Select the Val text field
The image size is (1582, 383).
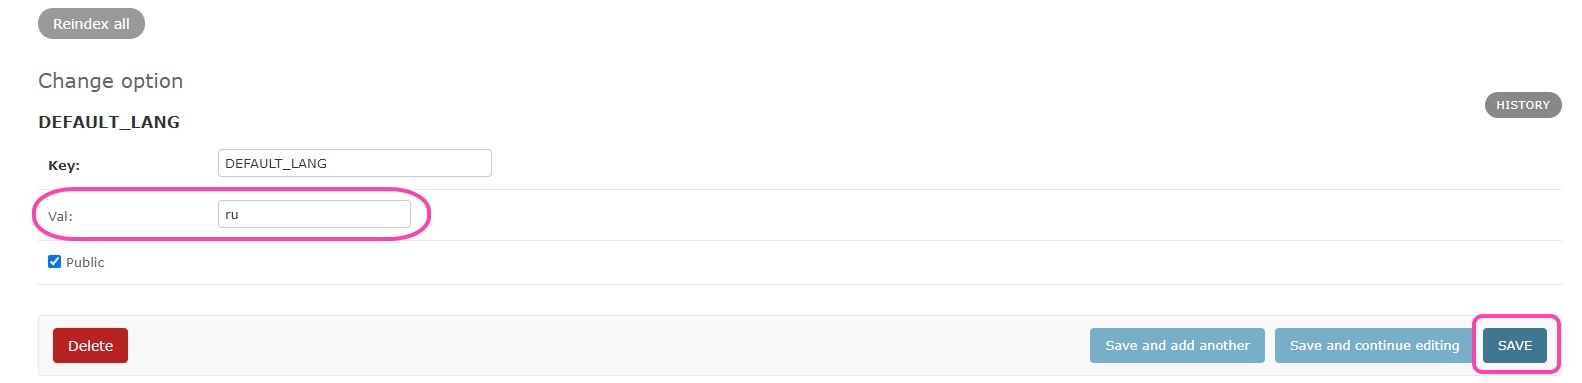click(314, 214)
